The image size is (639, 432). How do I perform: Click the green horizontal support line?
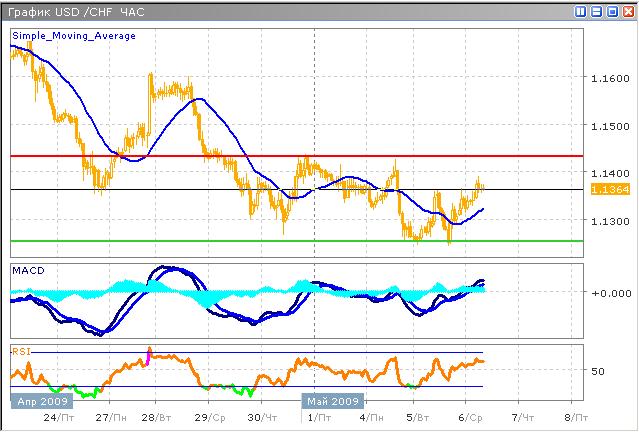[300, 241]
